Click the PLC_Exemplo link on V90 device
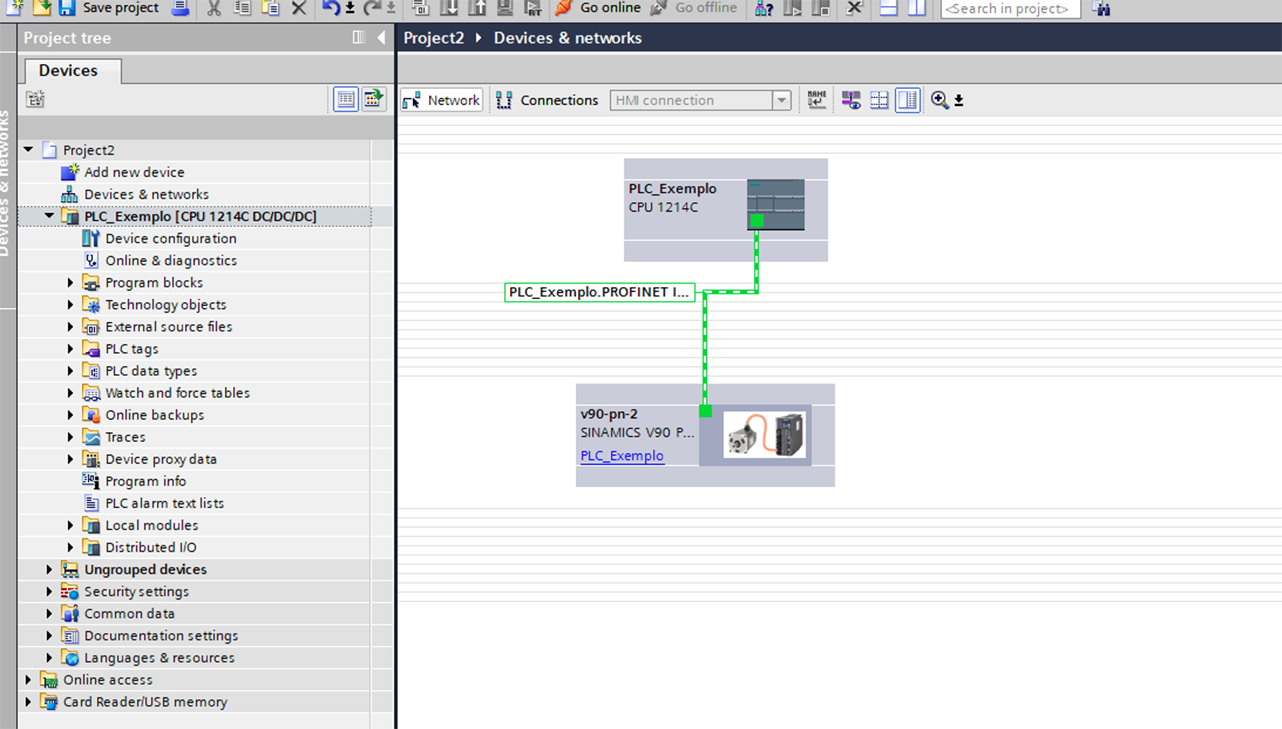 point(622,456)
